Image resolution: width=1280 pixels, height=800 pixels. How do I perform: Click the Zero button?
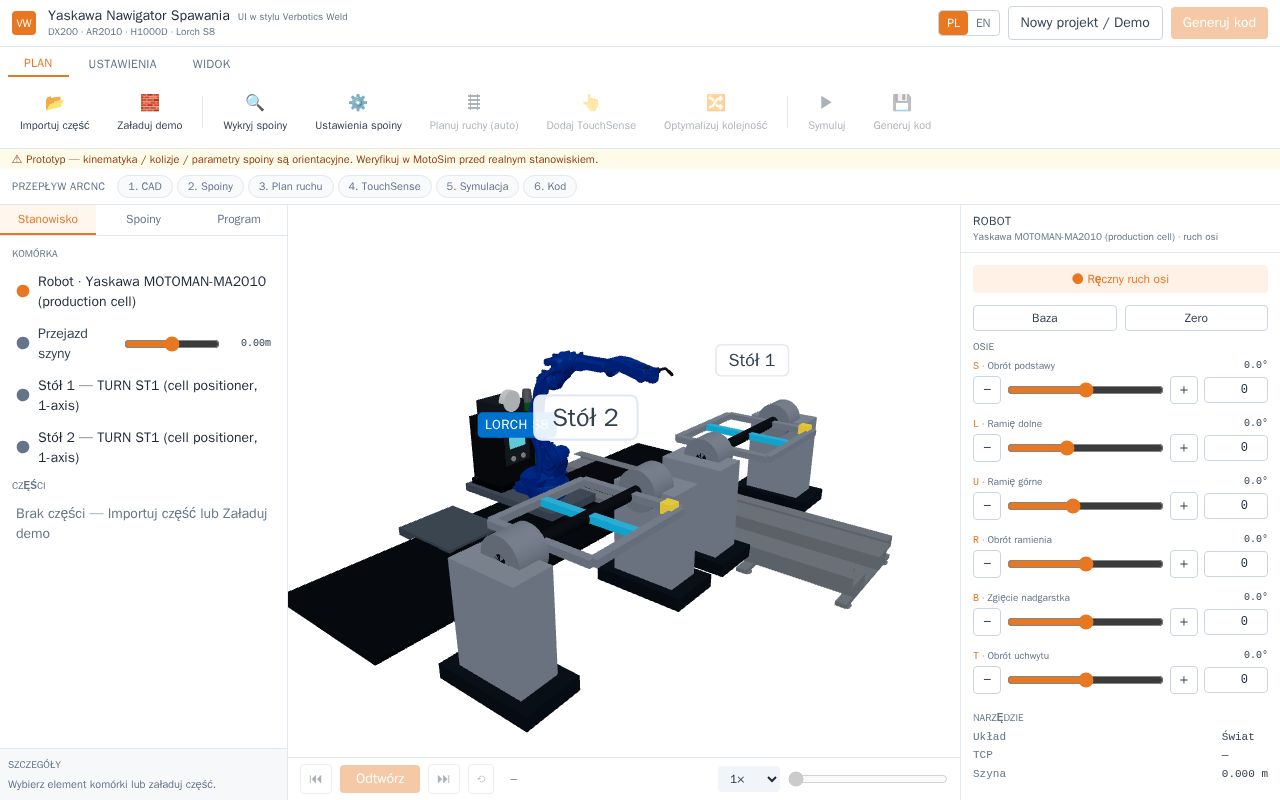click(1196, 318)
